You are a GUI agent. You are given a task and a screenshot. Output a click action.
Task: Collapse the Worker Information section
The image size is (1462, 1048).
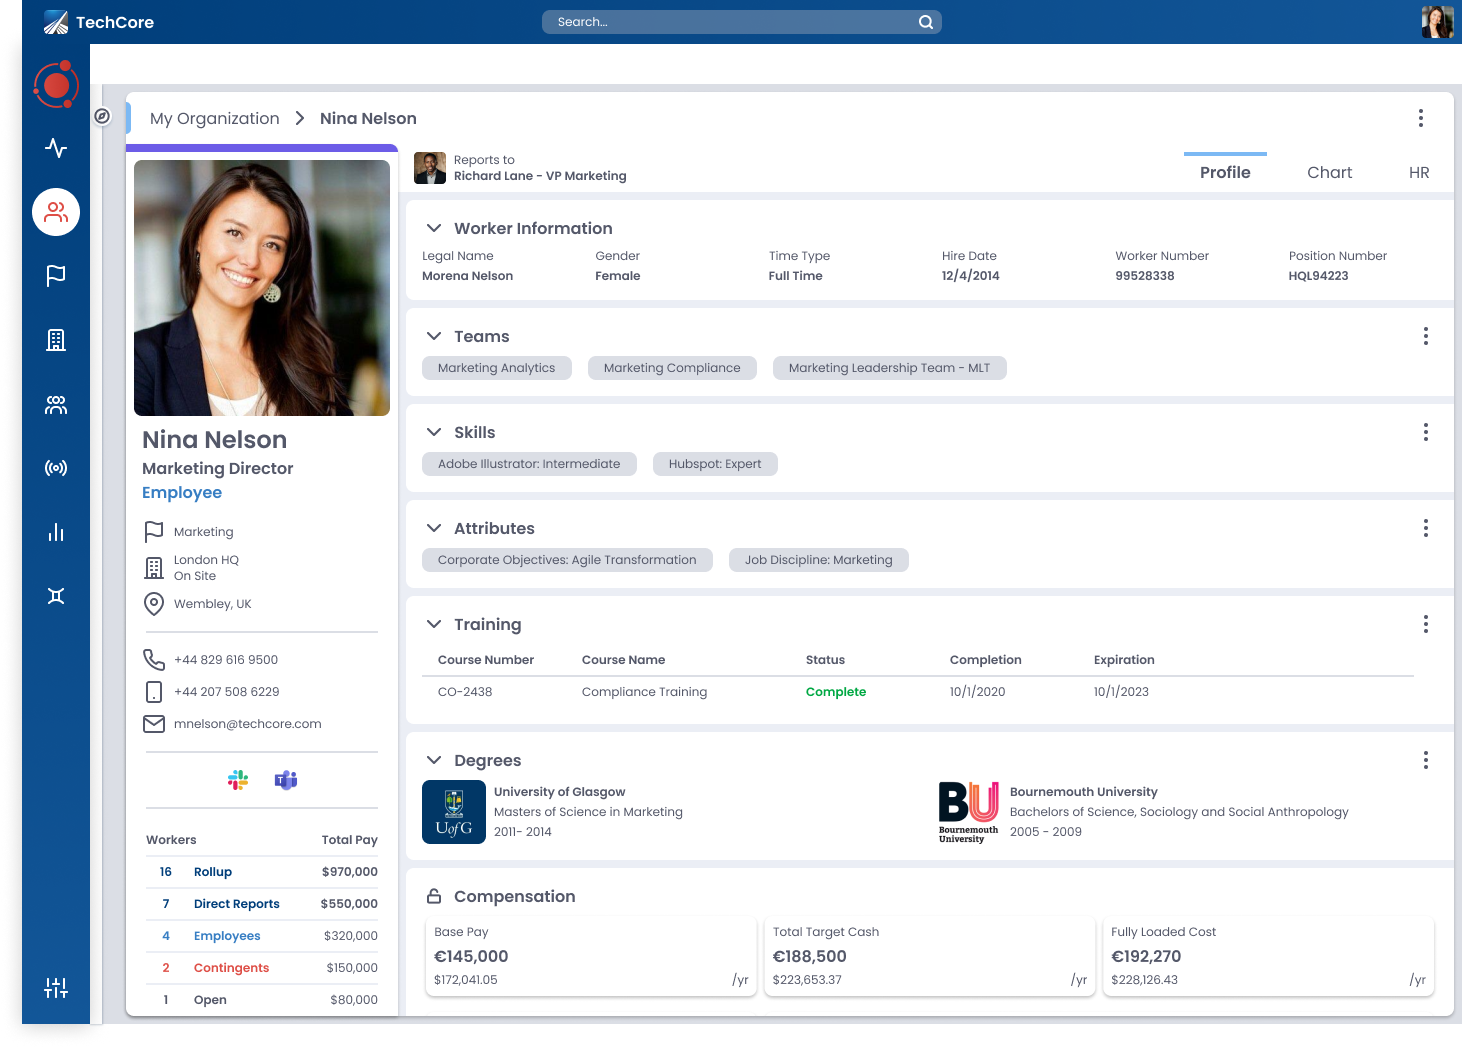(x=434, y=228)
